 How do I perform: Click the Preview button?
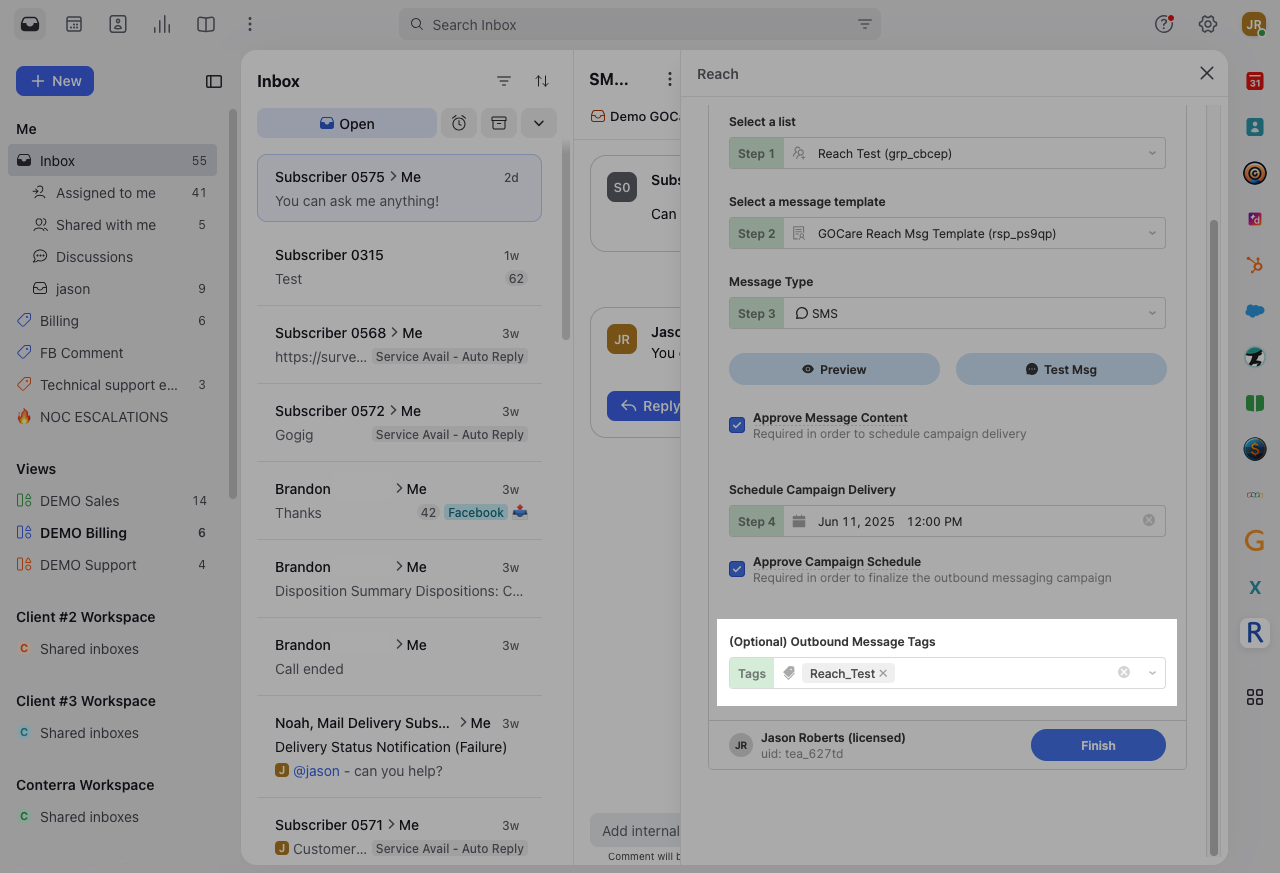click(x=834, y=369)
